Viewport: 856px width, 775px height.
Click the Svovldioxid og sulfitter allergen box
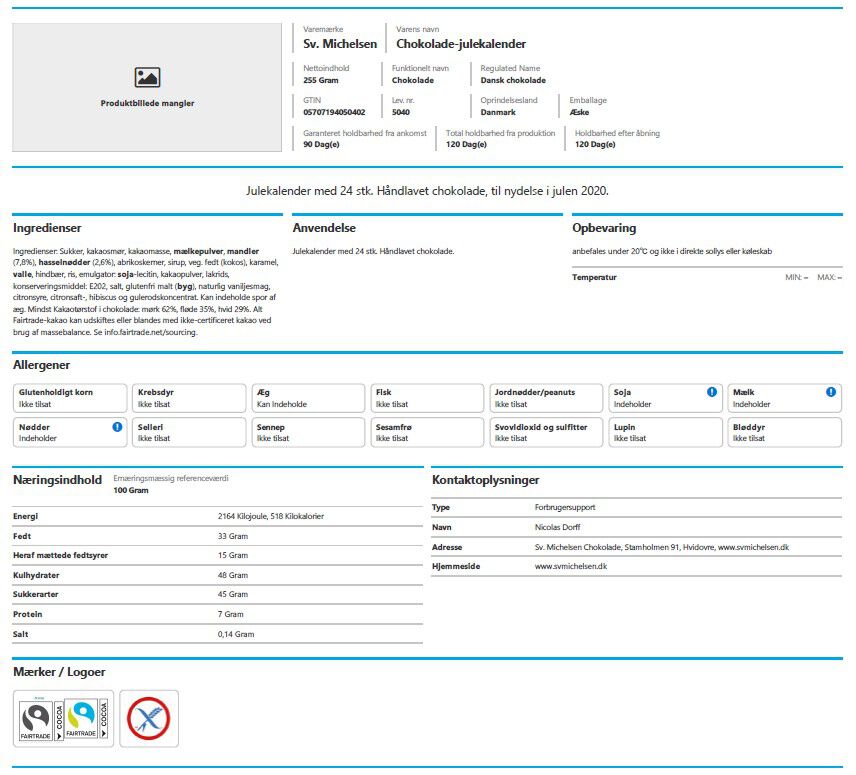point(546,432)
